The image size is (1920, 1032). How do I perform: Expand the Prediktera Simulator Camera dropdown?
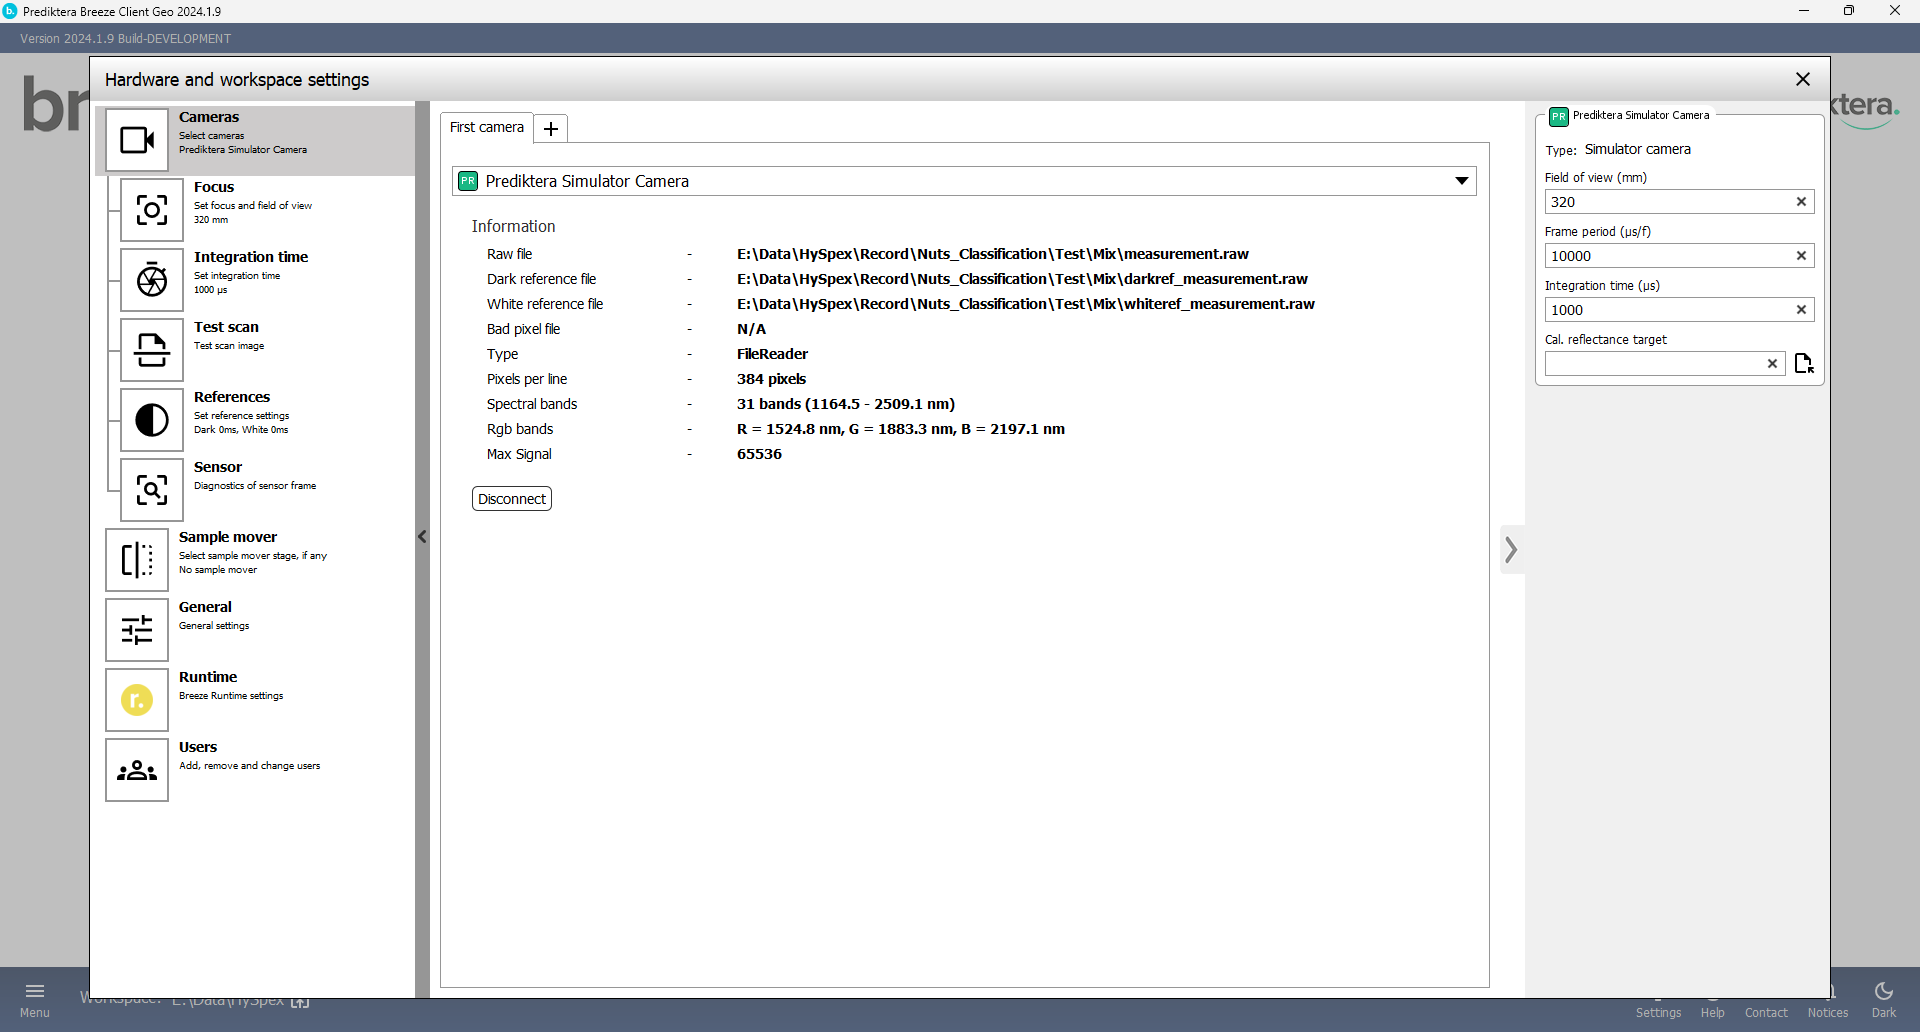[1461, 181]
